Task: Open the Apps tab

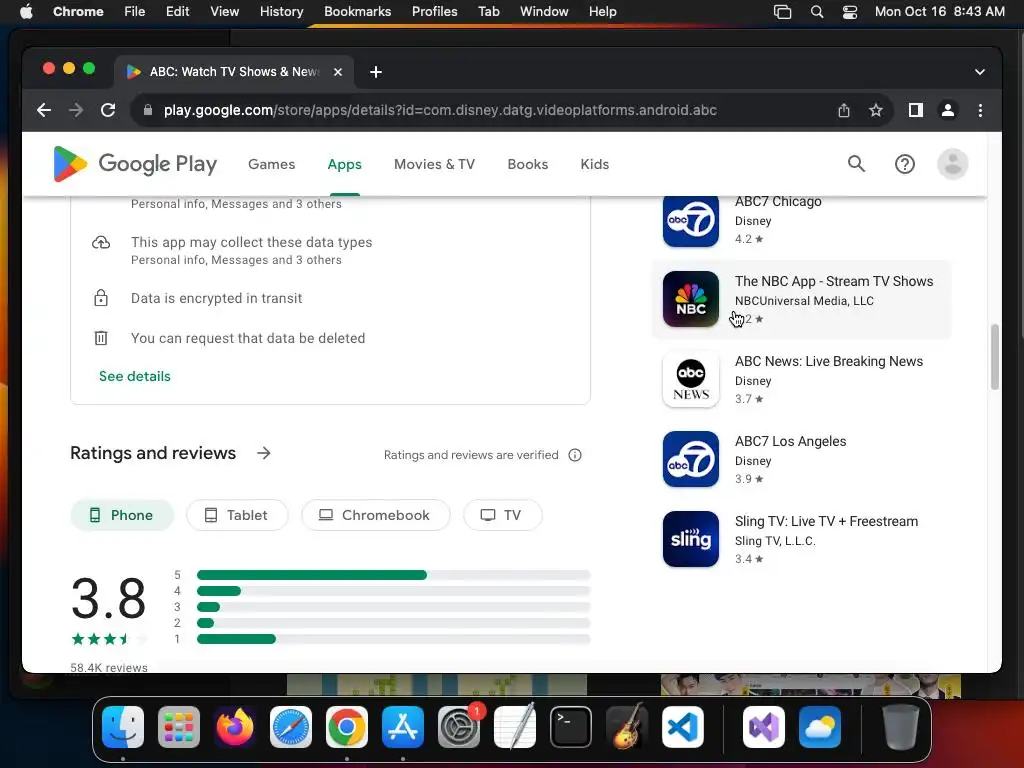Action: point(345,165)
